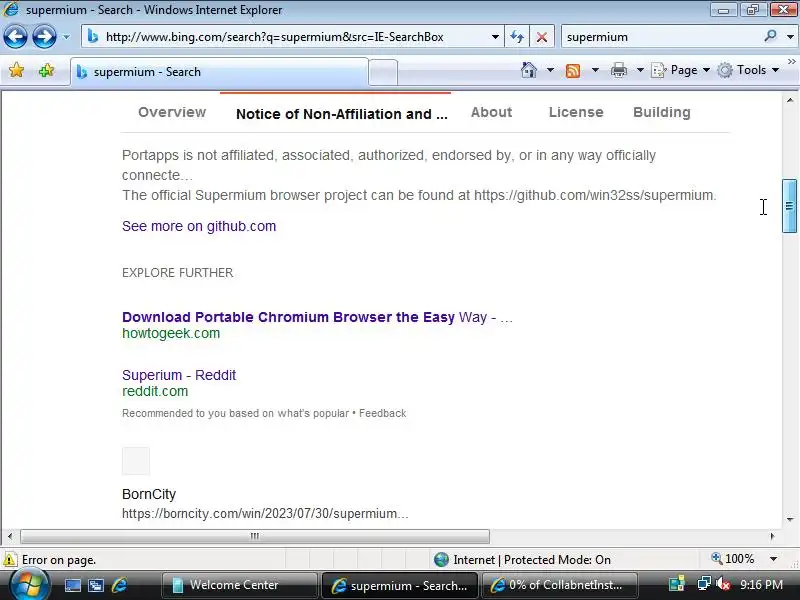This screenshot has width=800, height=600.
Task: Click the vertical scrollbar thumb
Action: coord(789,206)
